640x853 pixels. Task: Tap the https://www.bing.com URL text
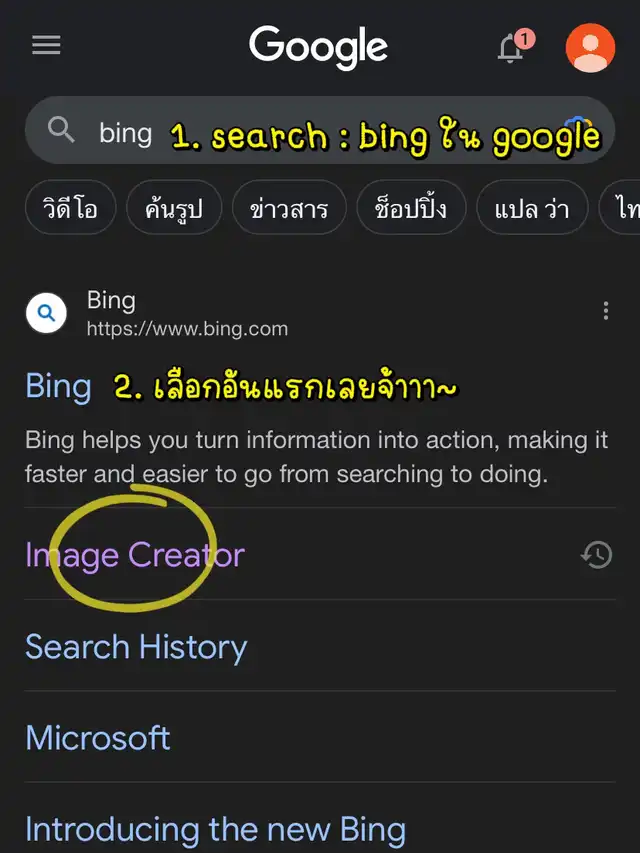click(x=187, y=329)
